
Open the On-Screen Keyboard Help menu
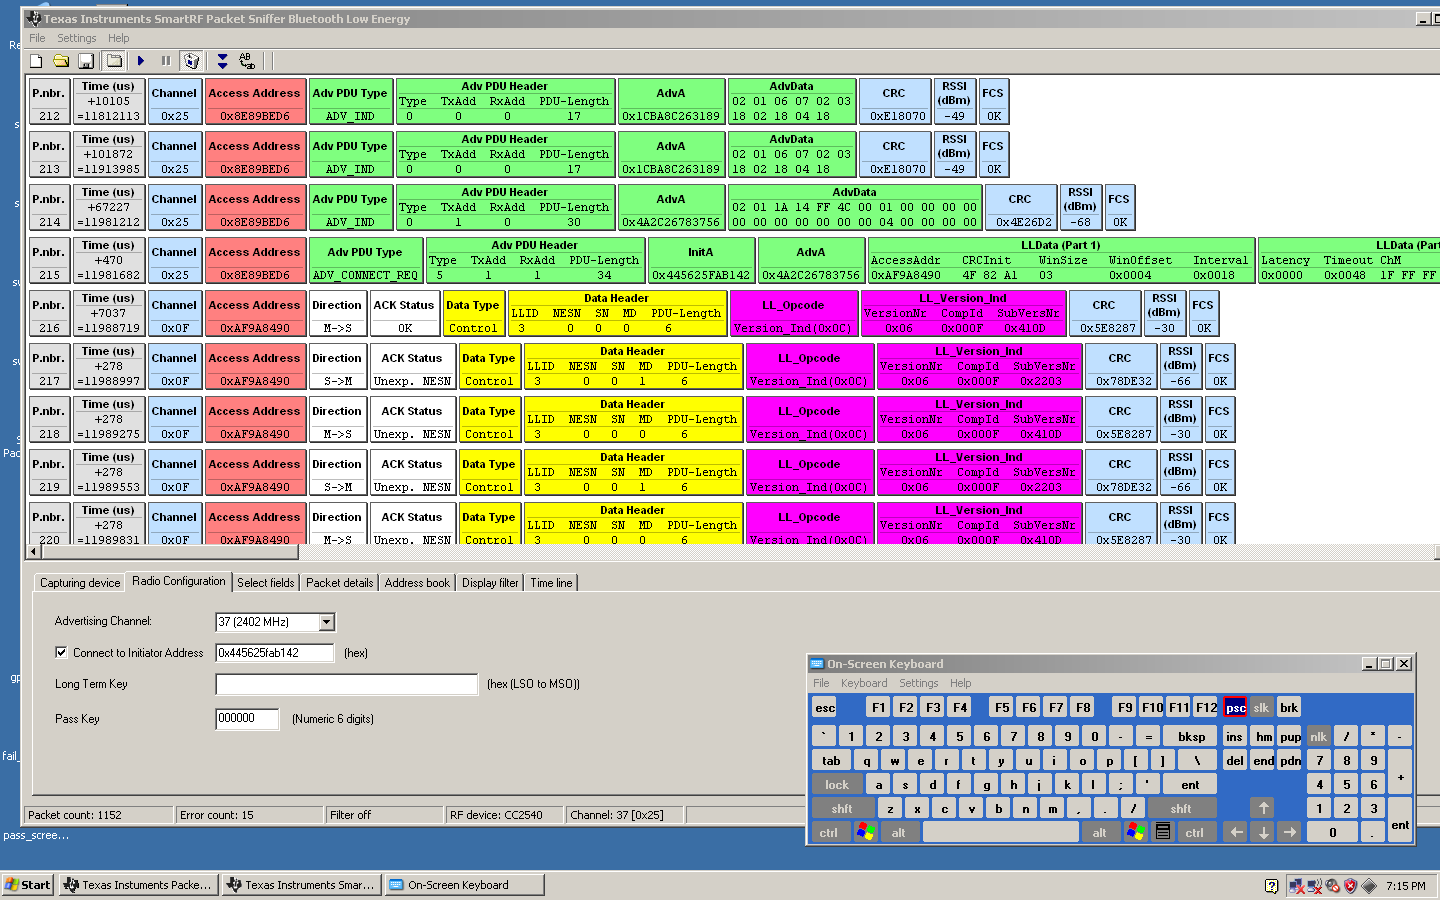(961, 683)
